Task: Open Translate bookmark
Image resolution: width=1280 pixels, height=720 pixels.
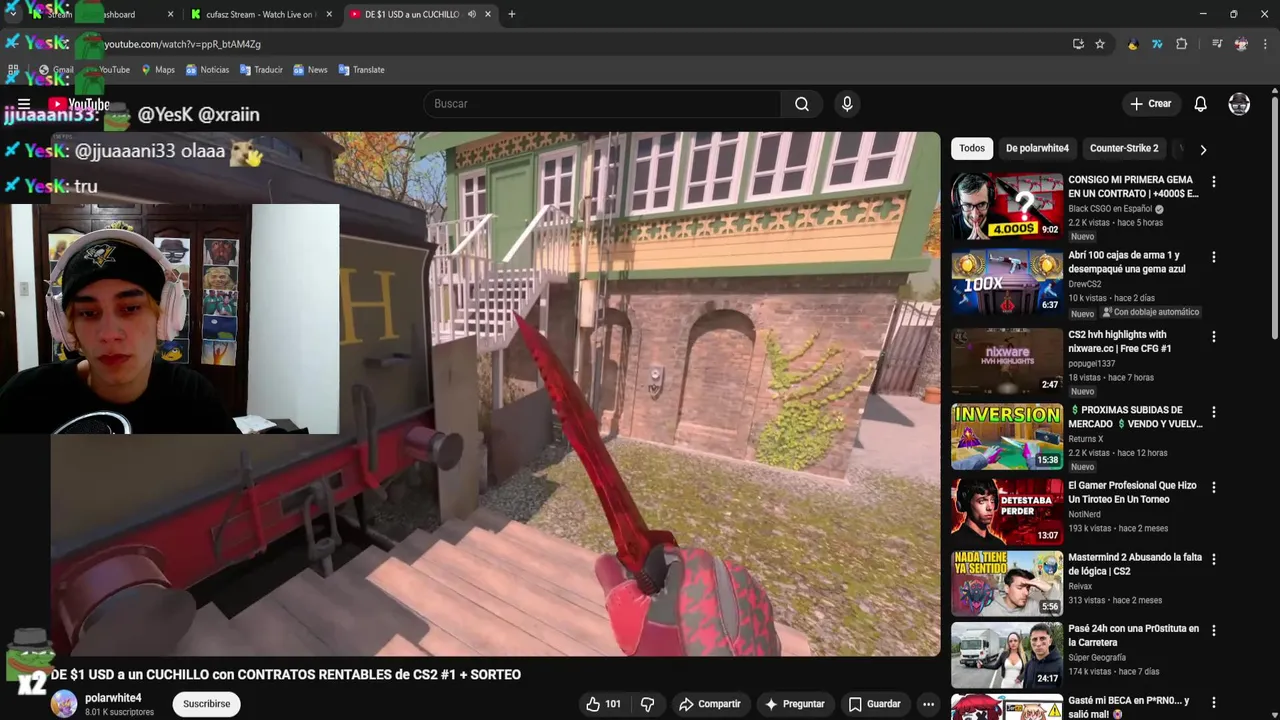Action: pyautogui.click(x=361, y=70)
